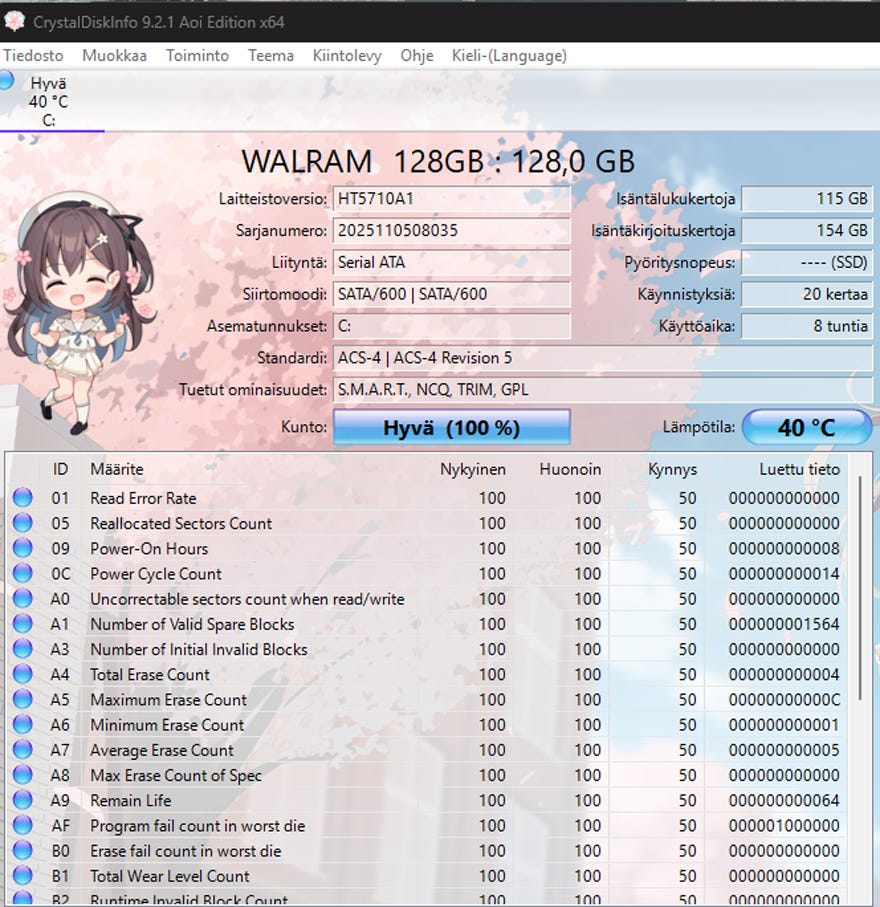Click the SMART attribute list vertical scrollbar

pos(860,587)
